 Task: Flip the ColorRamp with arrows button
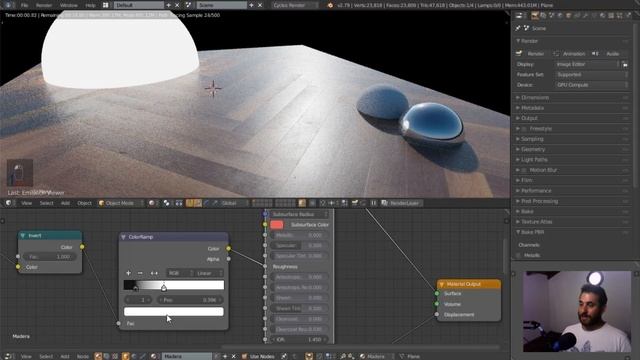click(154, 273)
